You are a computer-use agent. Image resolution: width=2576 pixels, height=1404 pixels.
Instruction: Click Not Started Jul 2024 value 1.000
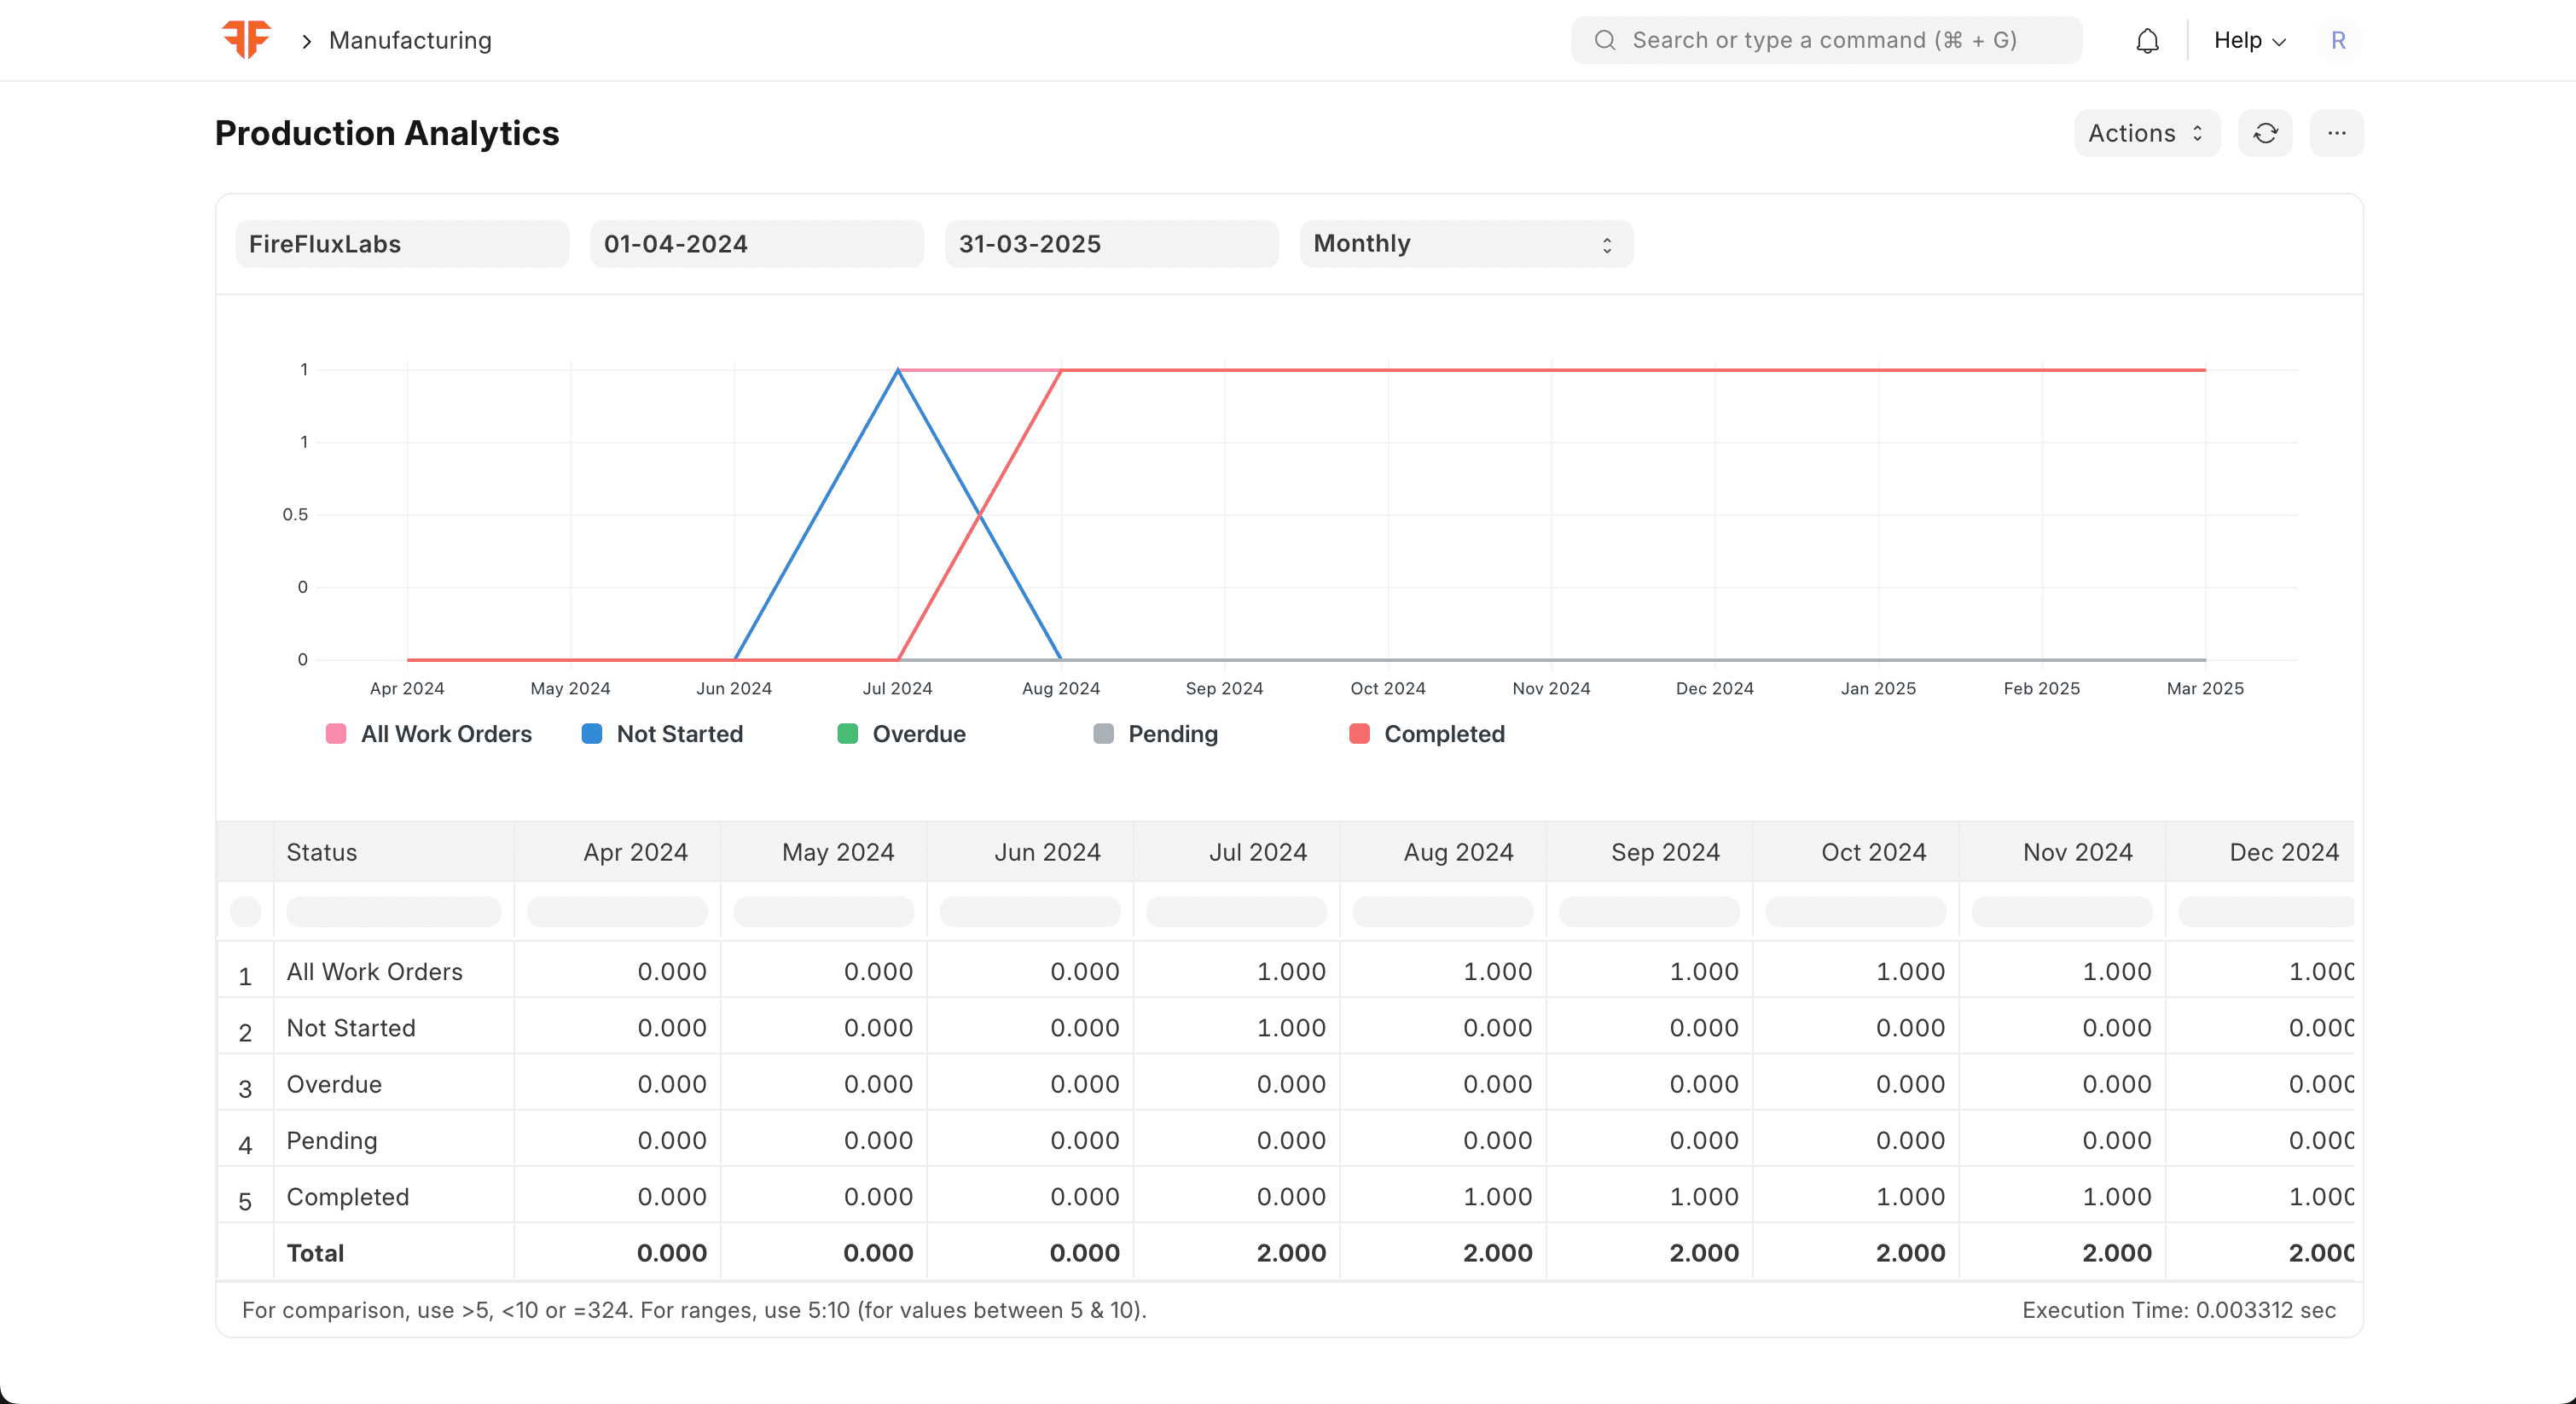pos(1291,1028)
